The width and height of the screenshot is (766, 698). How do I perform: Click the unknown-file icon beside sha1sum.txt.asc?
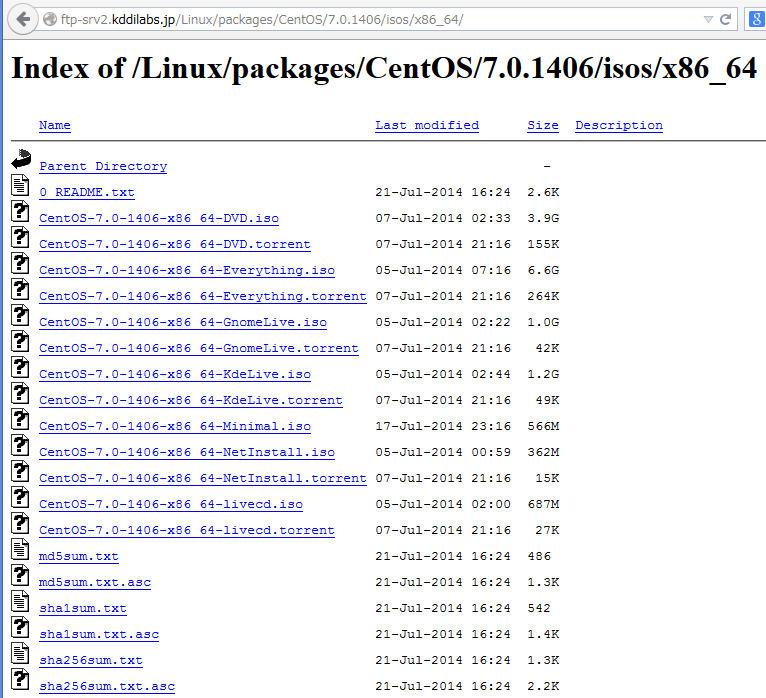[20, 628]
